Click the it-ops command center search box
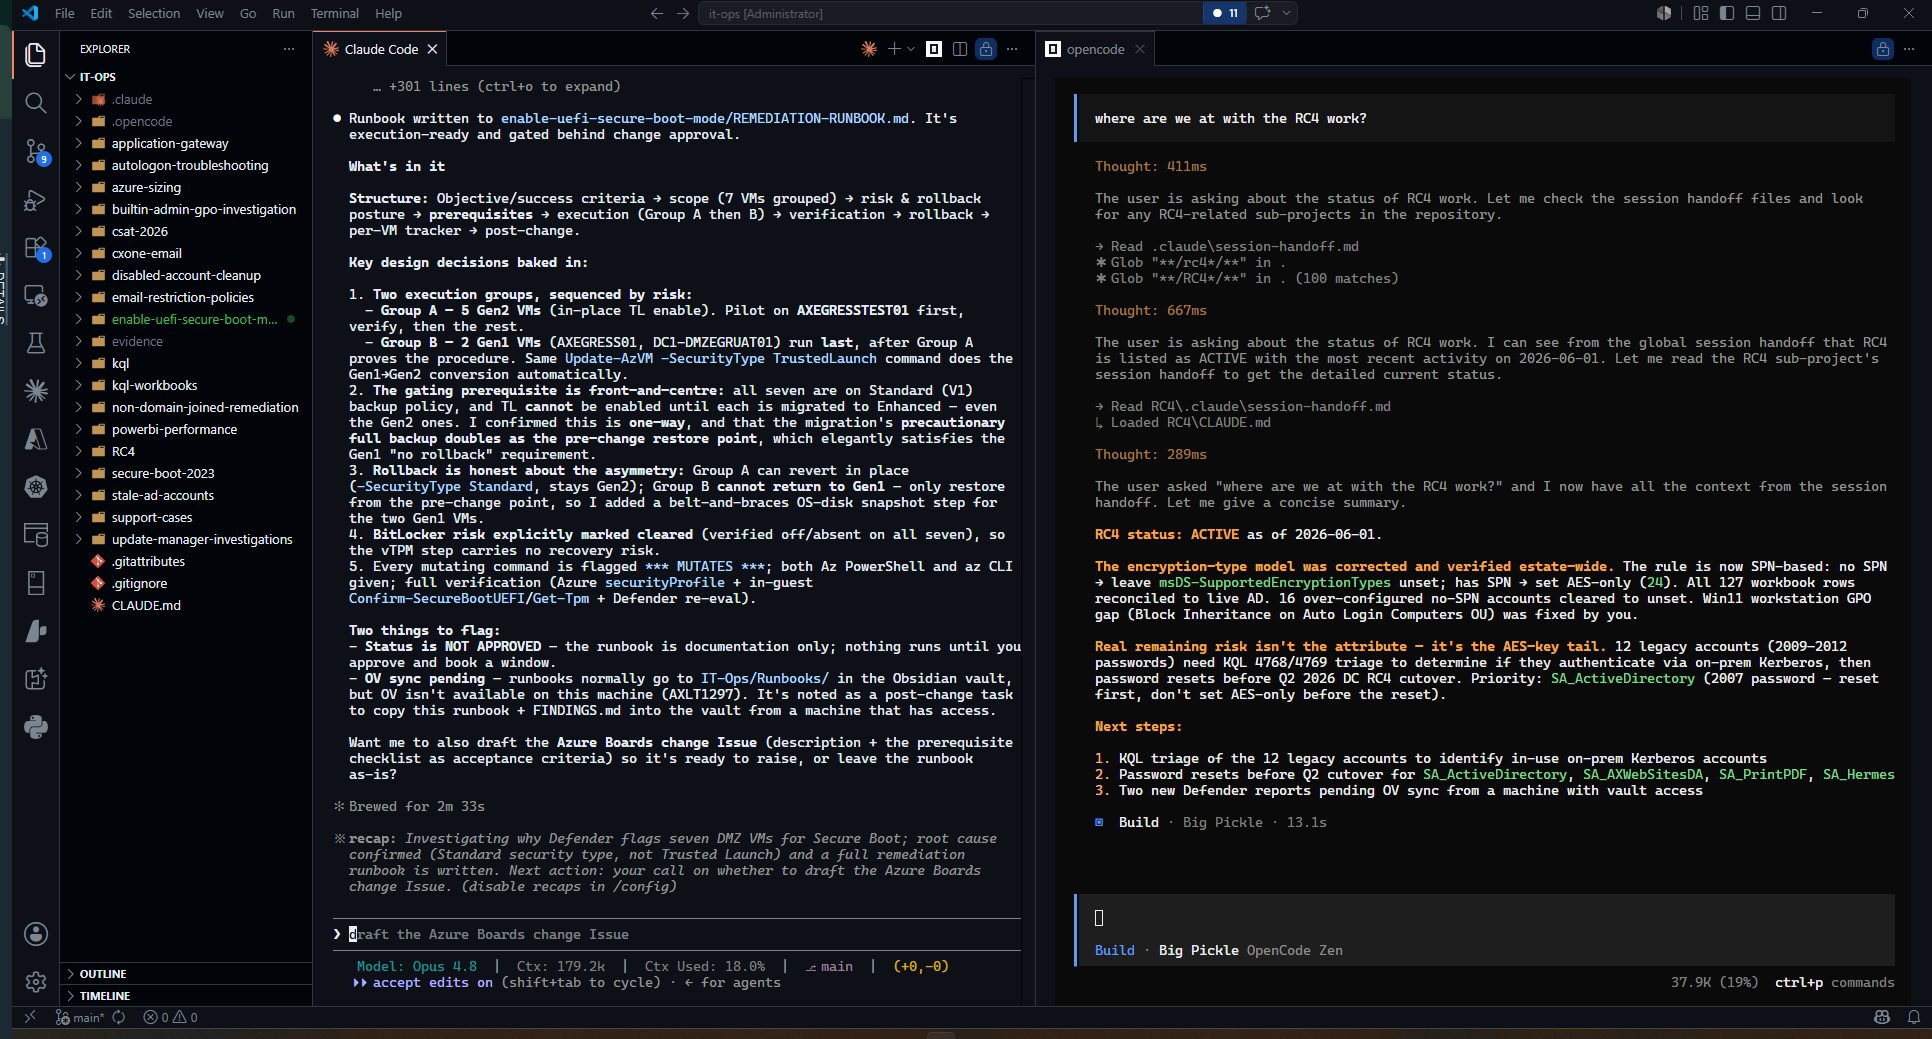The width and height of the screenshot is (1932, 1039). click(950, 13)
